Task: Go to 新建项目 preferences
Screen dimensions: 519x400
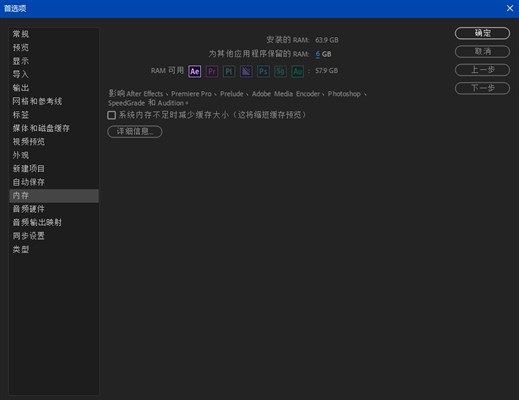Action: [x=54, y=169]
